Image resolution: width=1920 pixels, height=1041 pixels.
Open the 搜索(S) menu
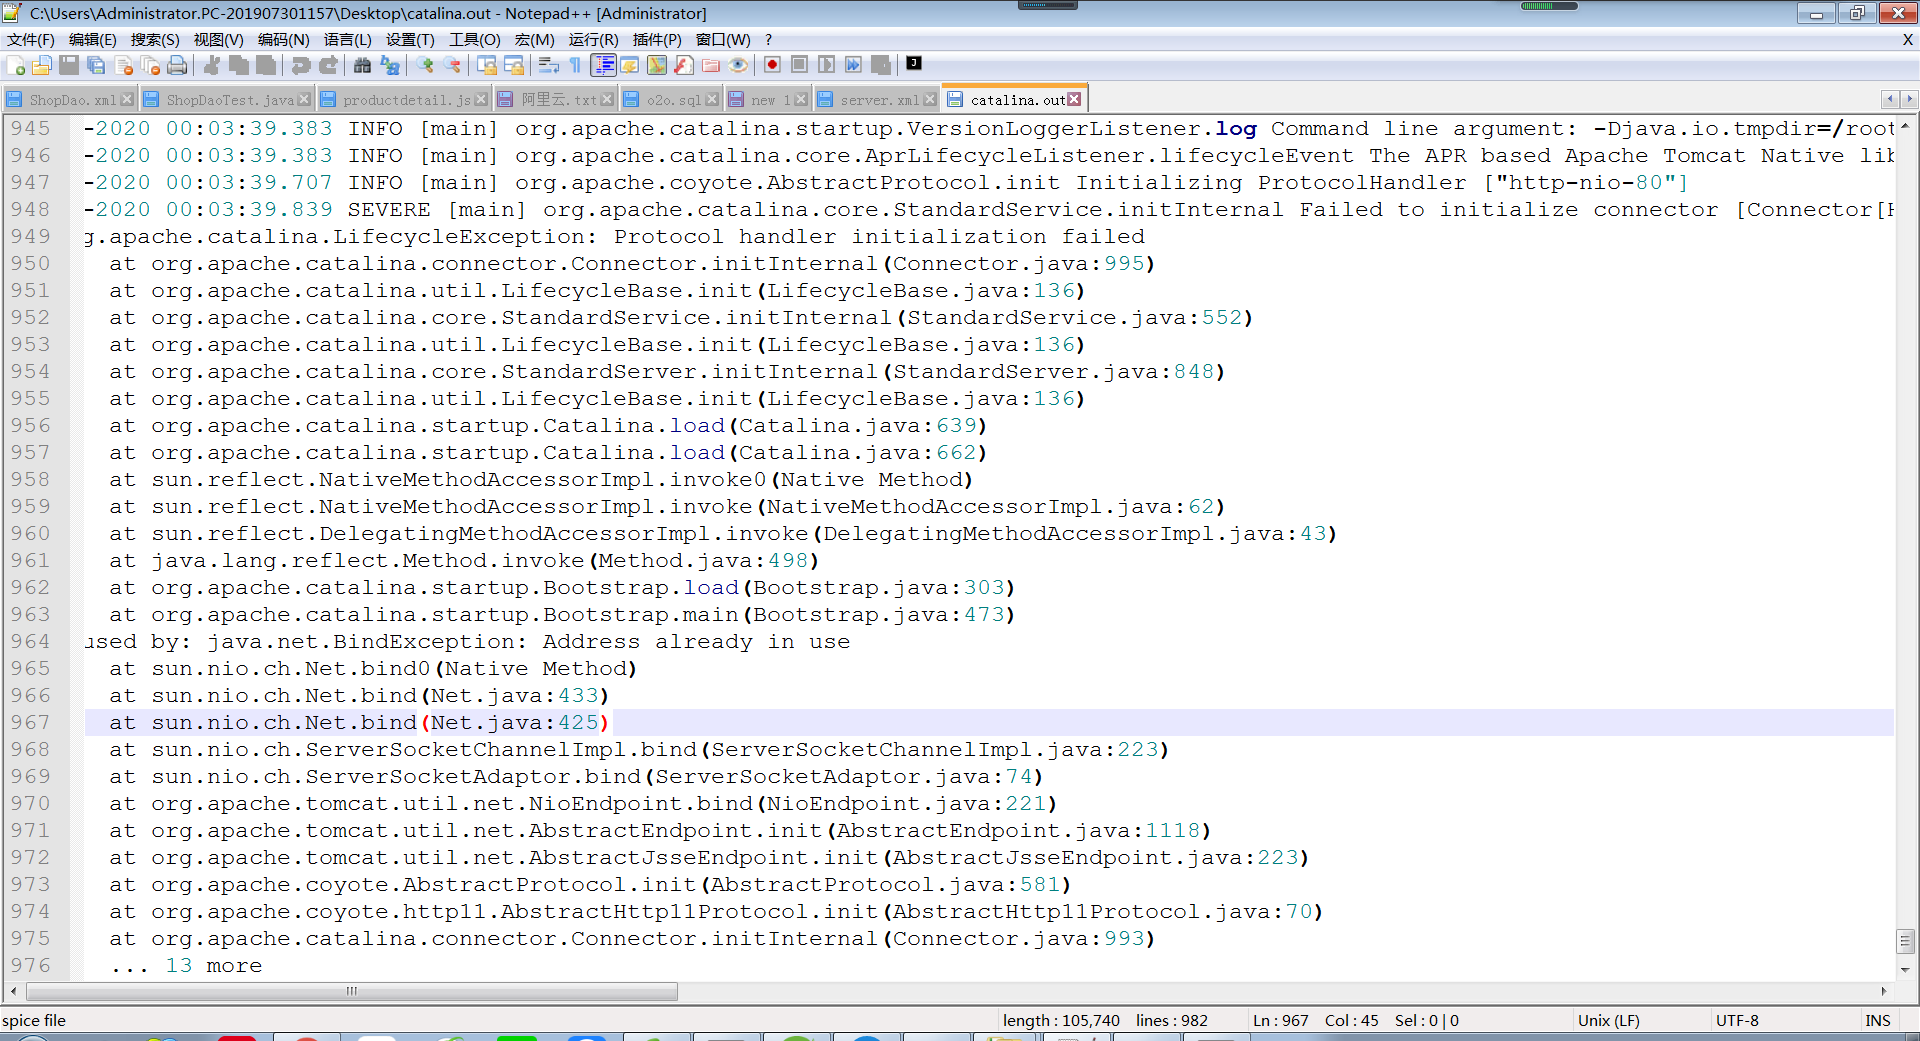pyautogui.click(x=155, y=40)
